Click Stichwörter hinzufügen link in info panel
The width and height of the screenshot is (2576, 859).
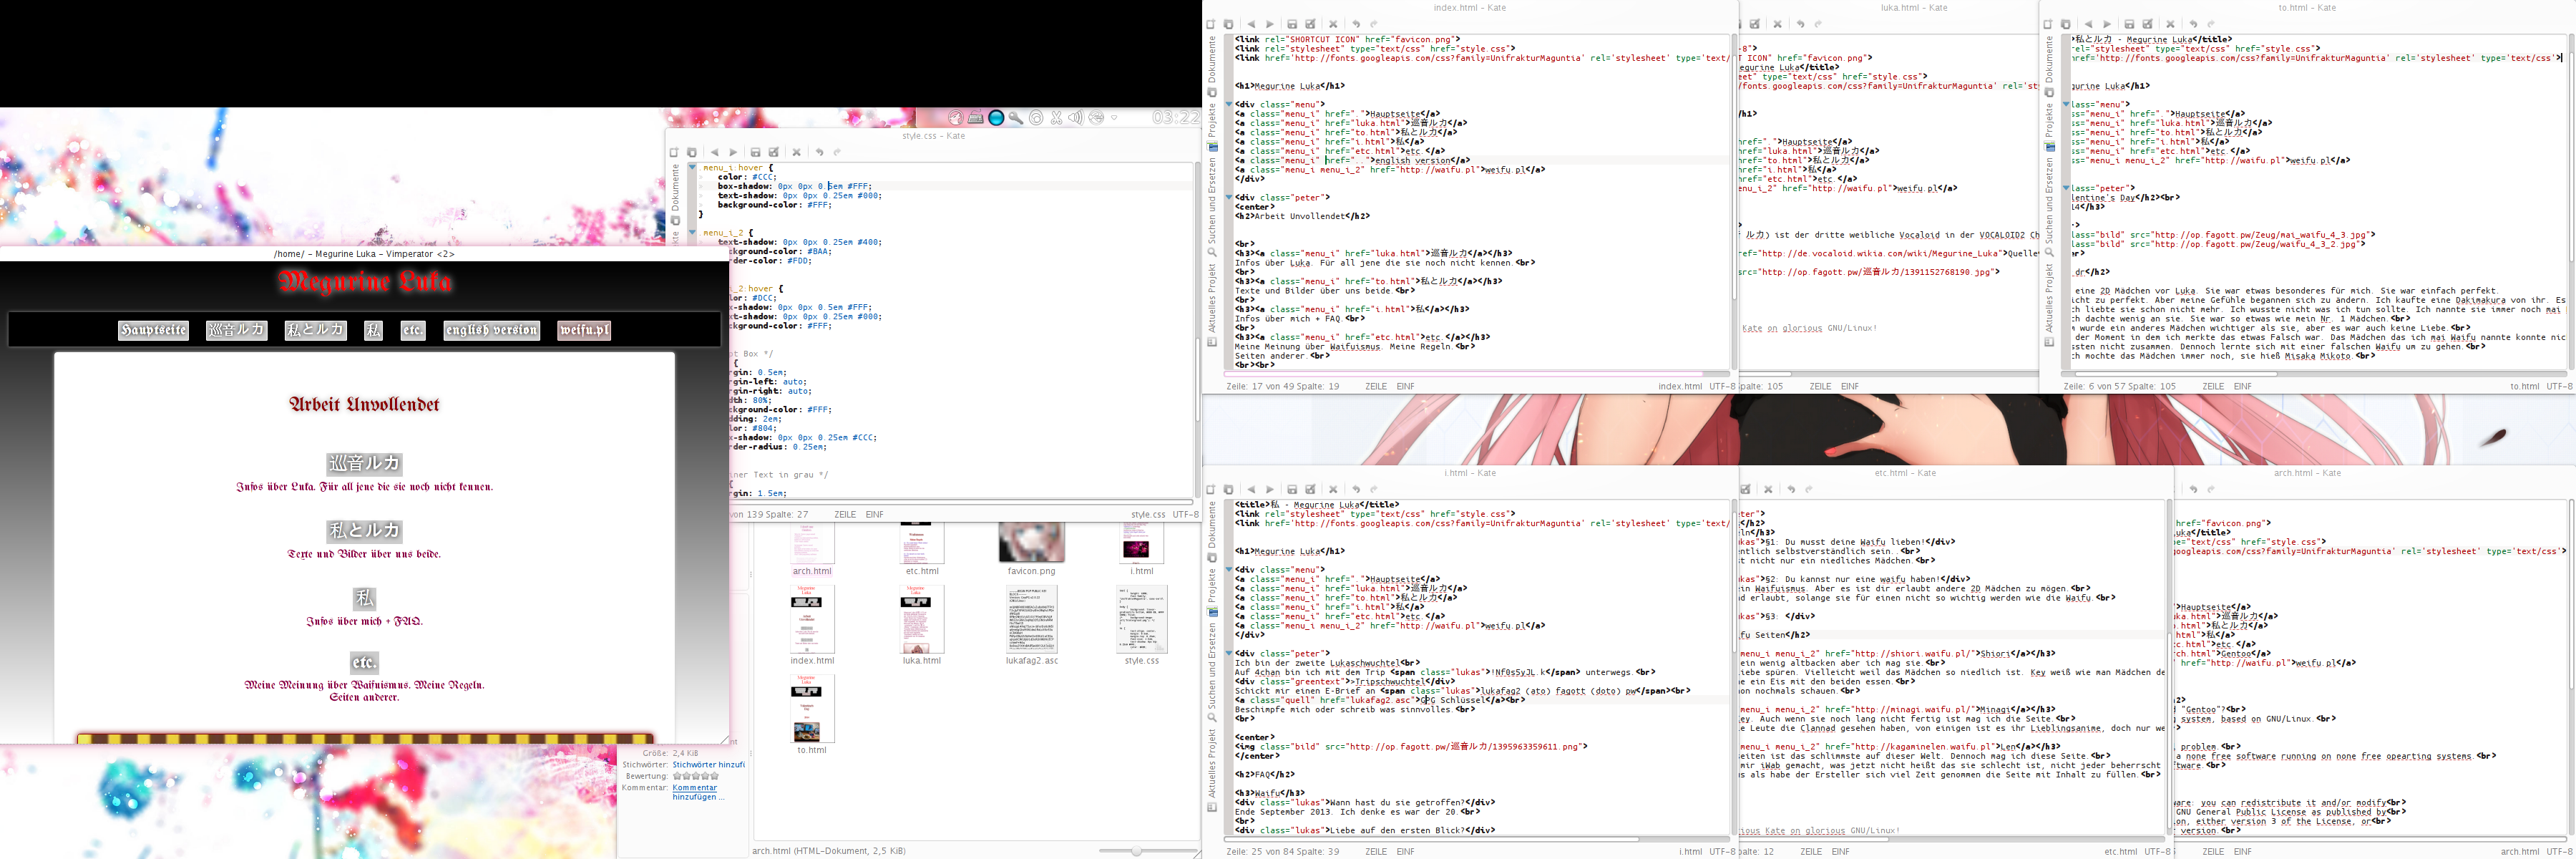(x=708, y=765)
